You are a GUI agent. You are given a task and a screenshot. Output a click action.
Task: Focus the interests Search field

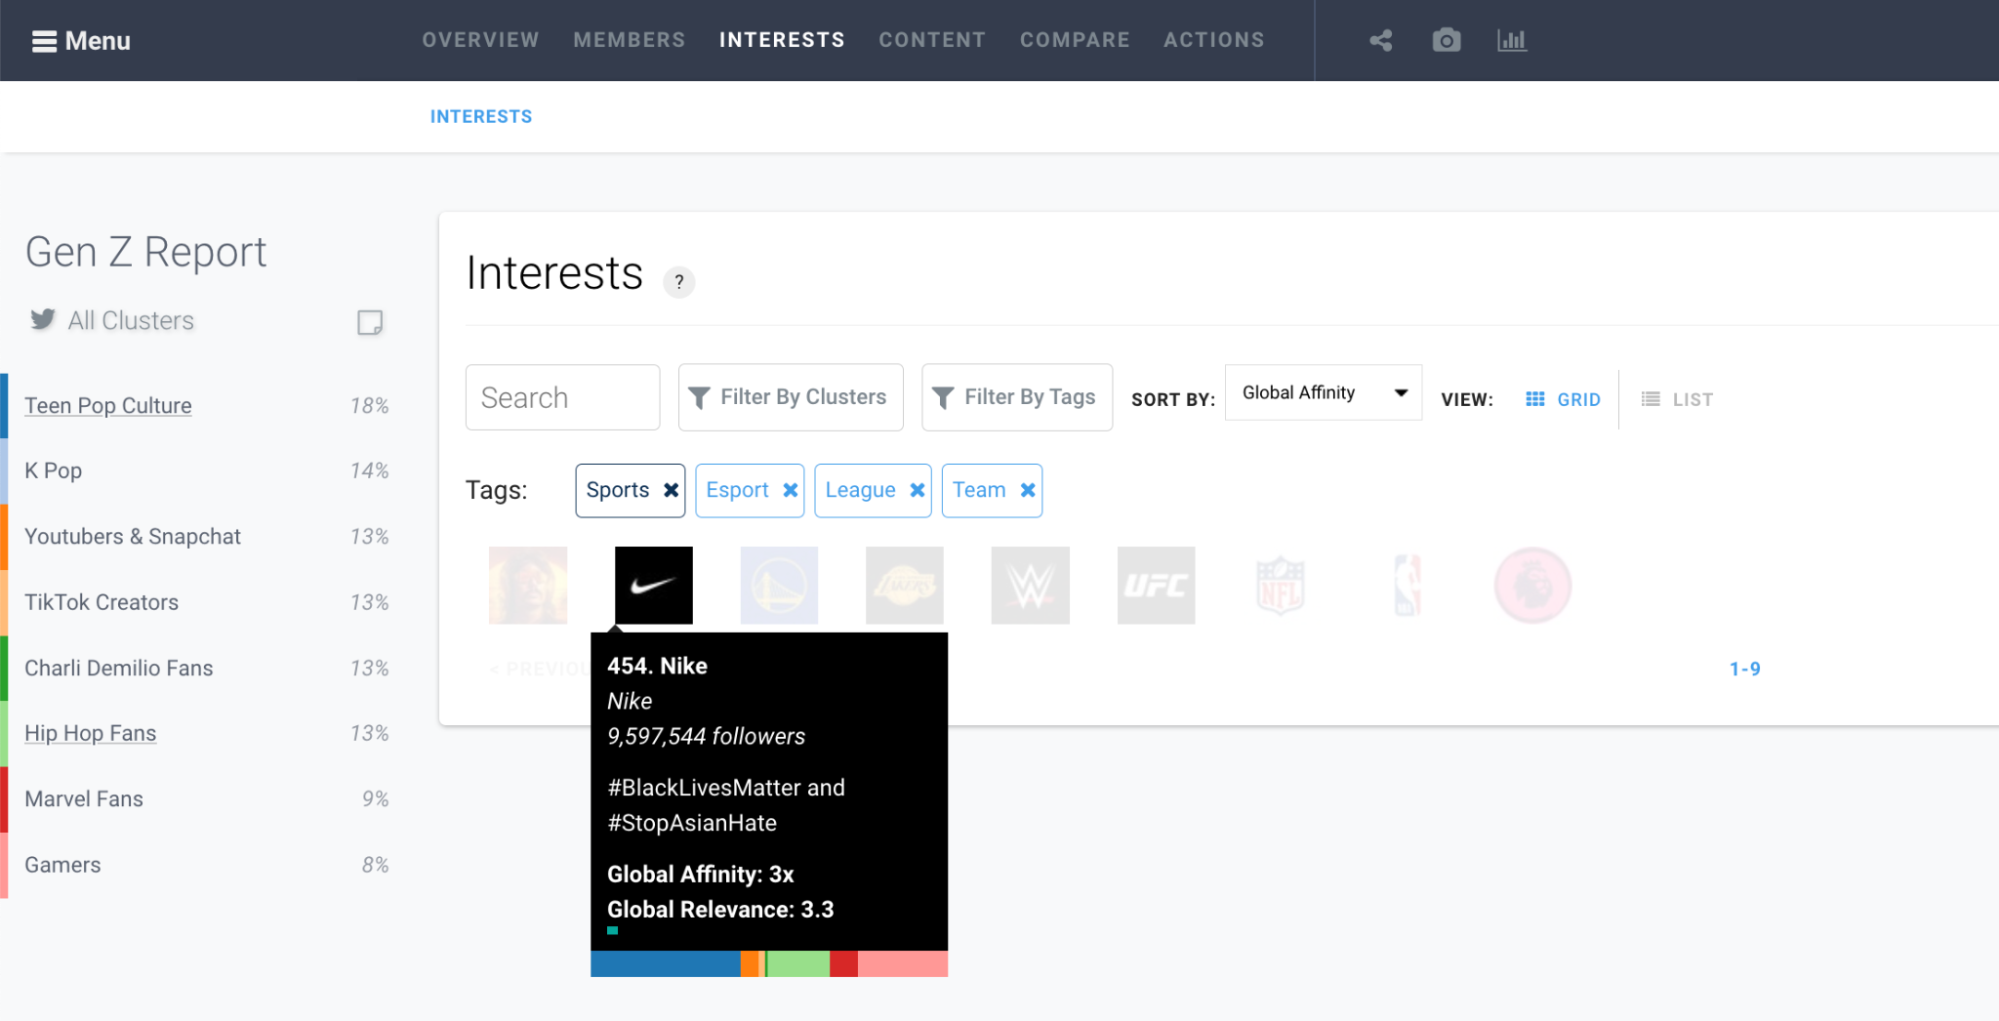[562, 397]
